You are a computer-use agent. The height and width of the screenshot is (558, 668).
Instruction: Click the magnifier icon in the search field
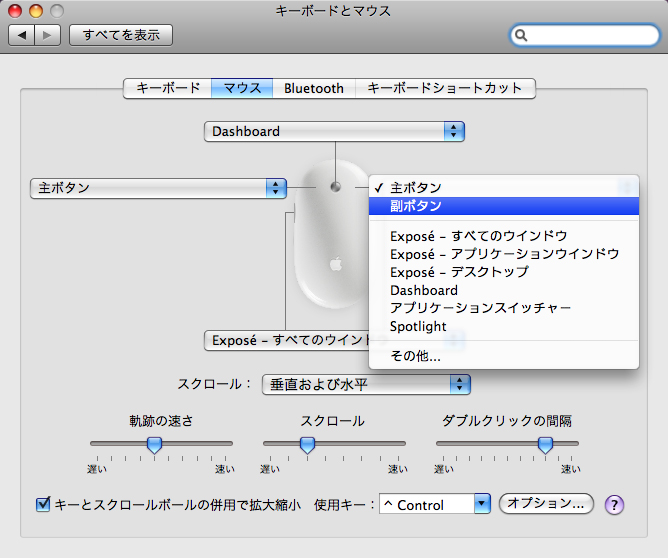click(521, 35)
